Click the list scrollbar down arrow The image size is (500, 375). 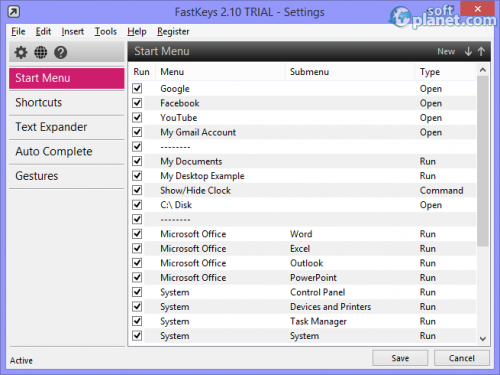[x=482, y=339]
